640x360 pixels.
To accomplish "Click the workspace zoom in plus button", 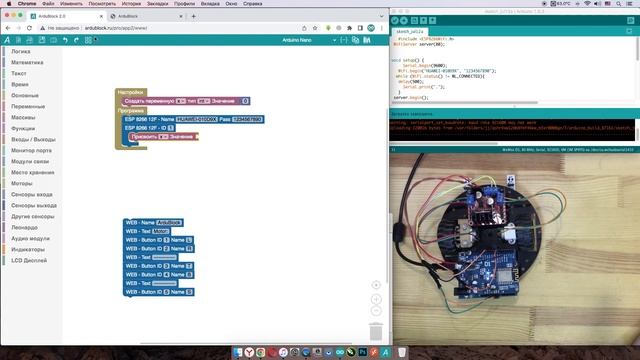I will coord(376,299).
